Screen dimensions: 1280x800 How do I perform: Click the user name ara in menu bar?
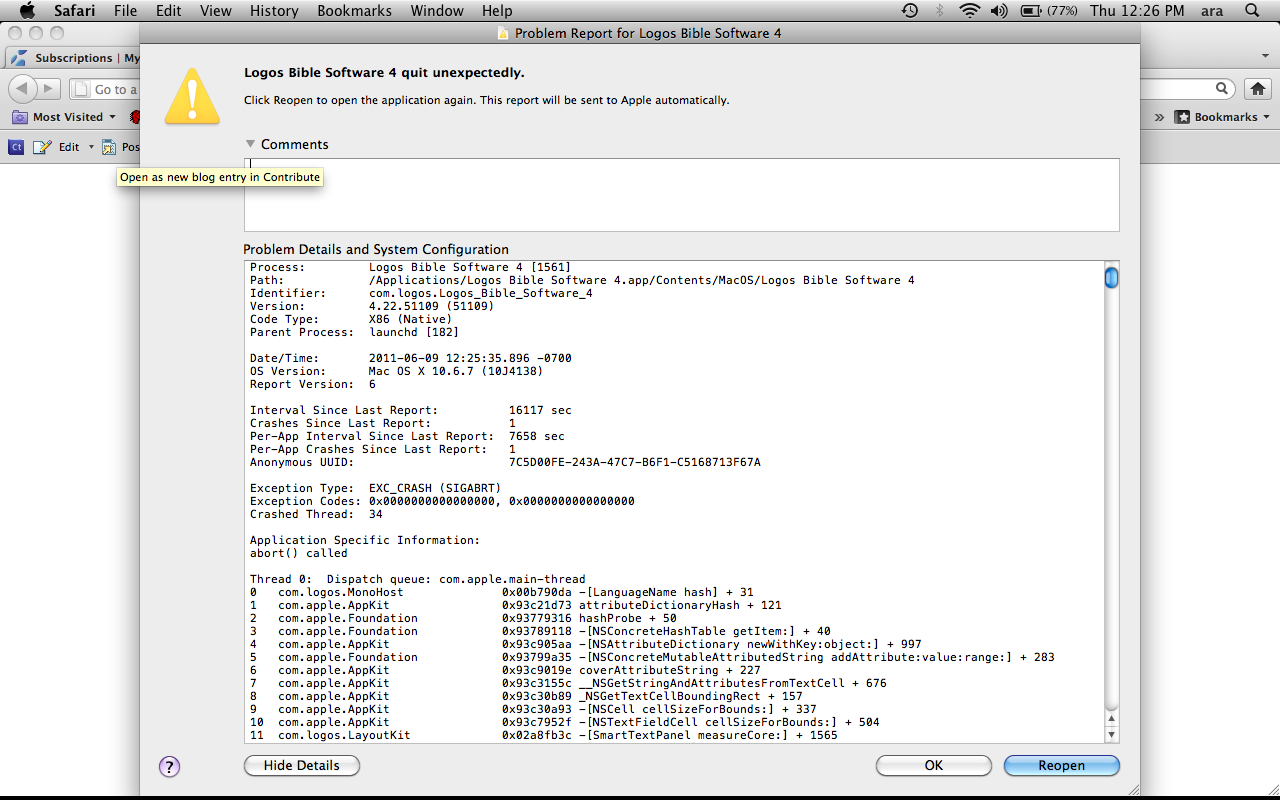pyautogui.click(x=1212, y=11)
